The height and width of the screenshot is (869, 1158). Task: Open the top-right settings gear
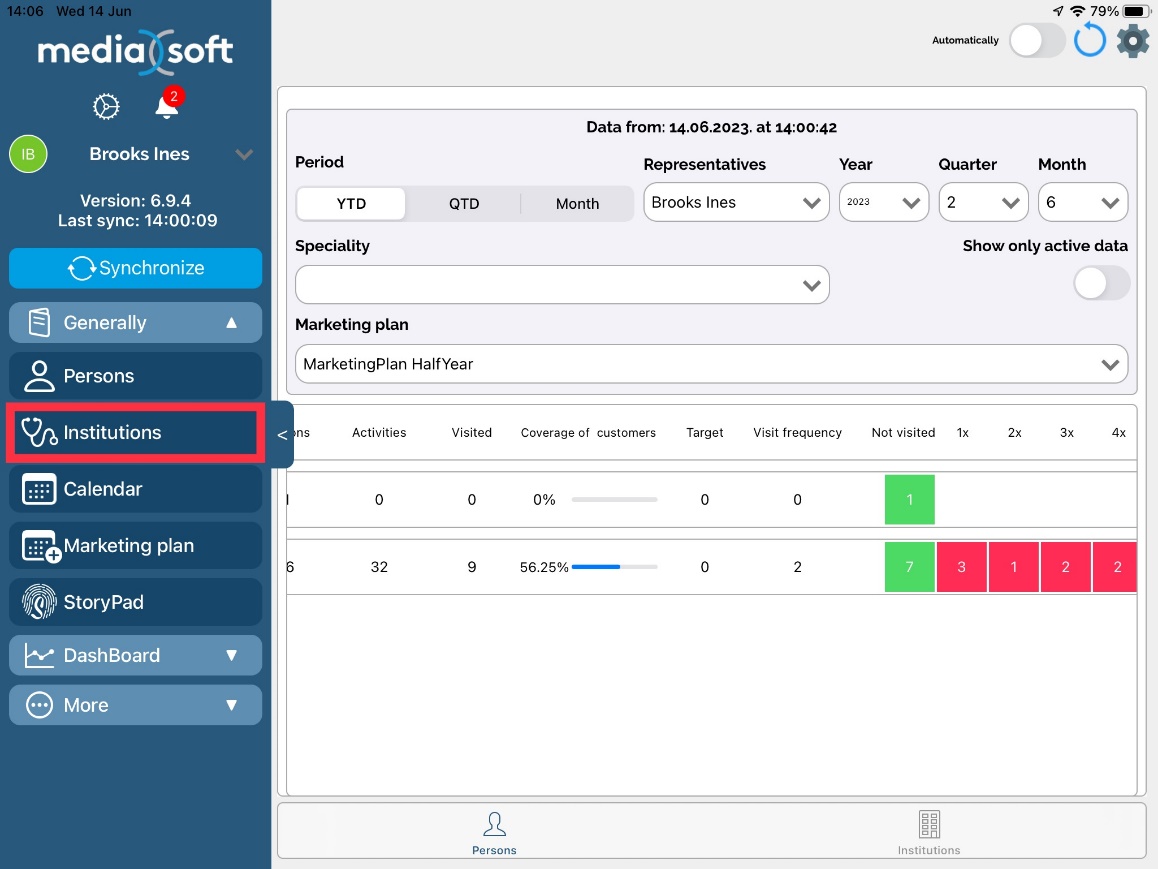point(1133,41)
